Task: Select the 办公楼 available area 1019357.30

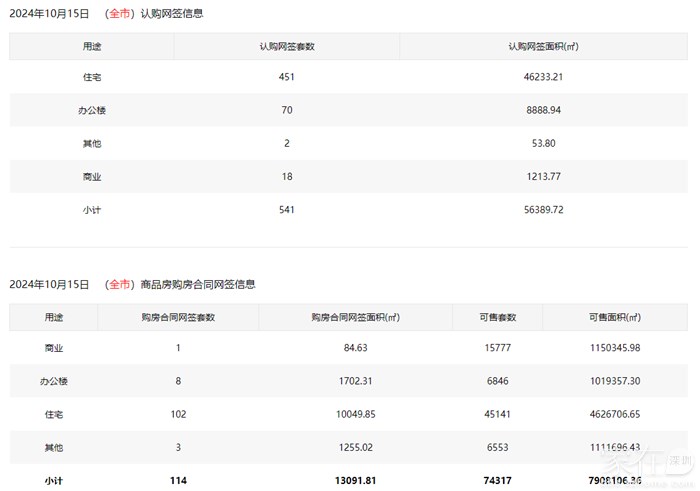Action: tap(614, 381)
